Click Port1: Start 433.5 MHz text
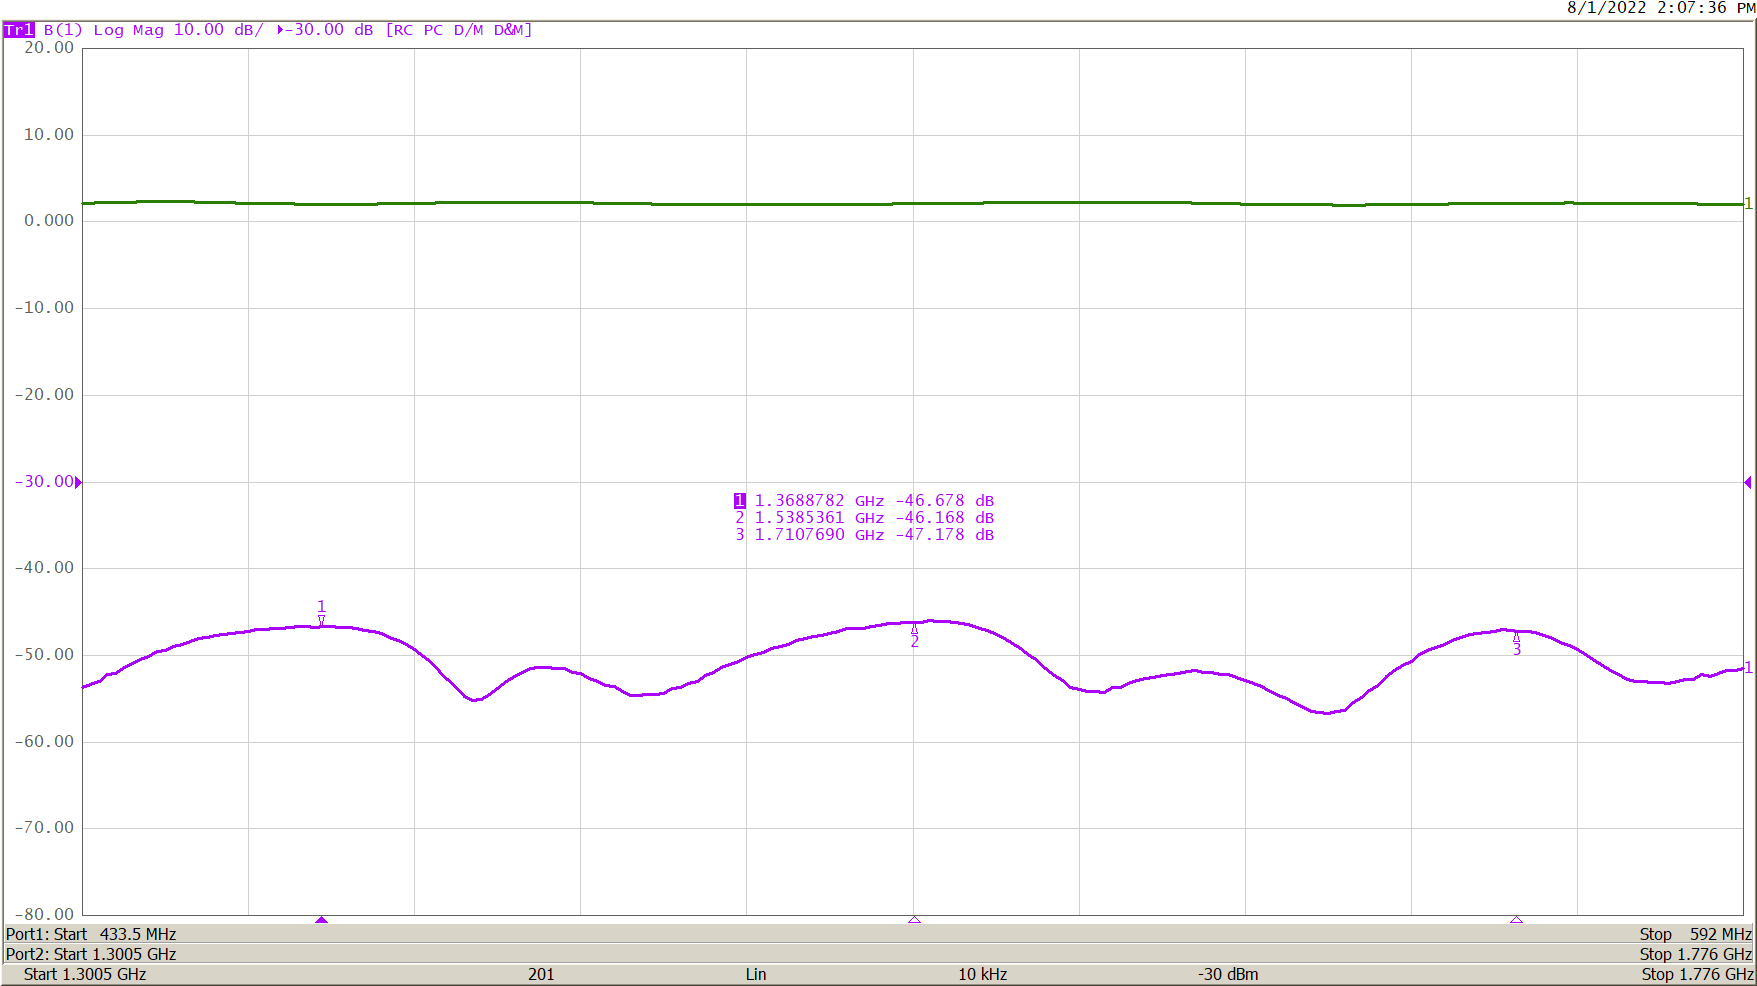 point(91,934)
